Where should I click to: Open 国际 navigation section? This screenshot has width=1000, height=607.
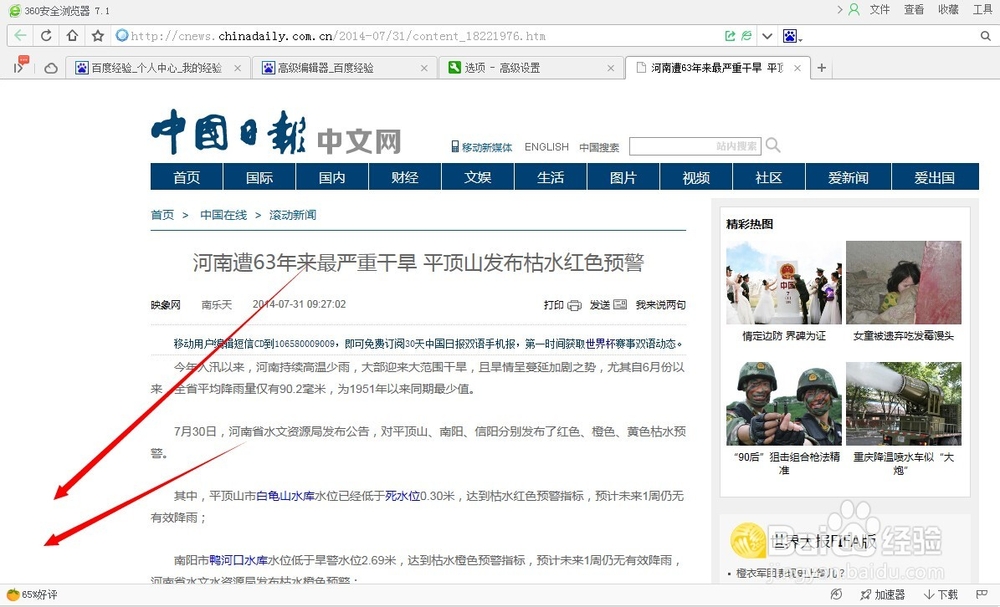click(x=260, y=177)
